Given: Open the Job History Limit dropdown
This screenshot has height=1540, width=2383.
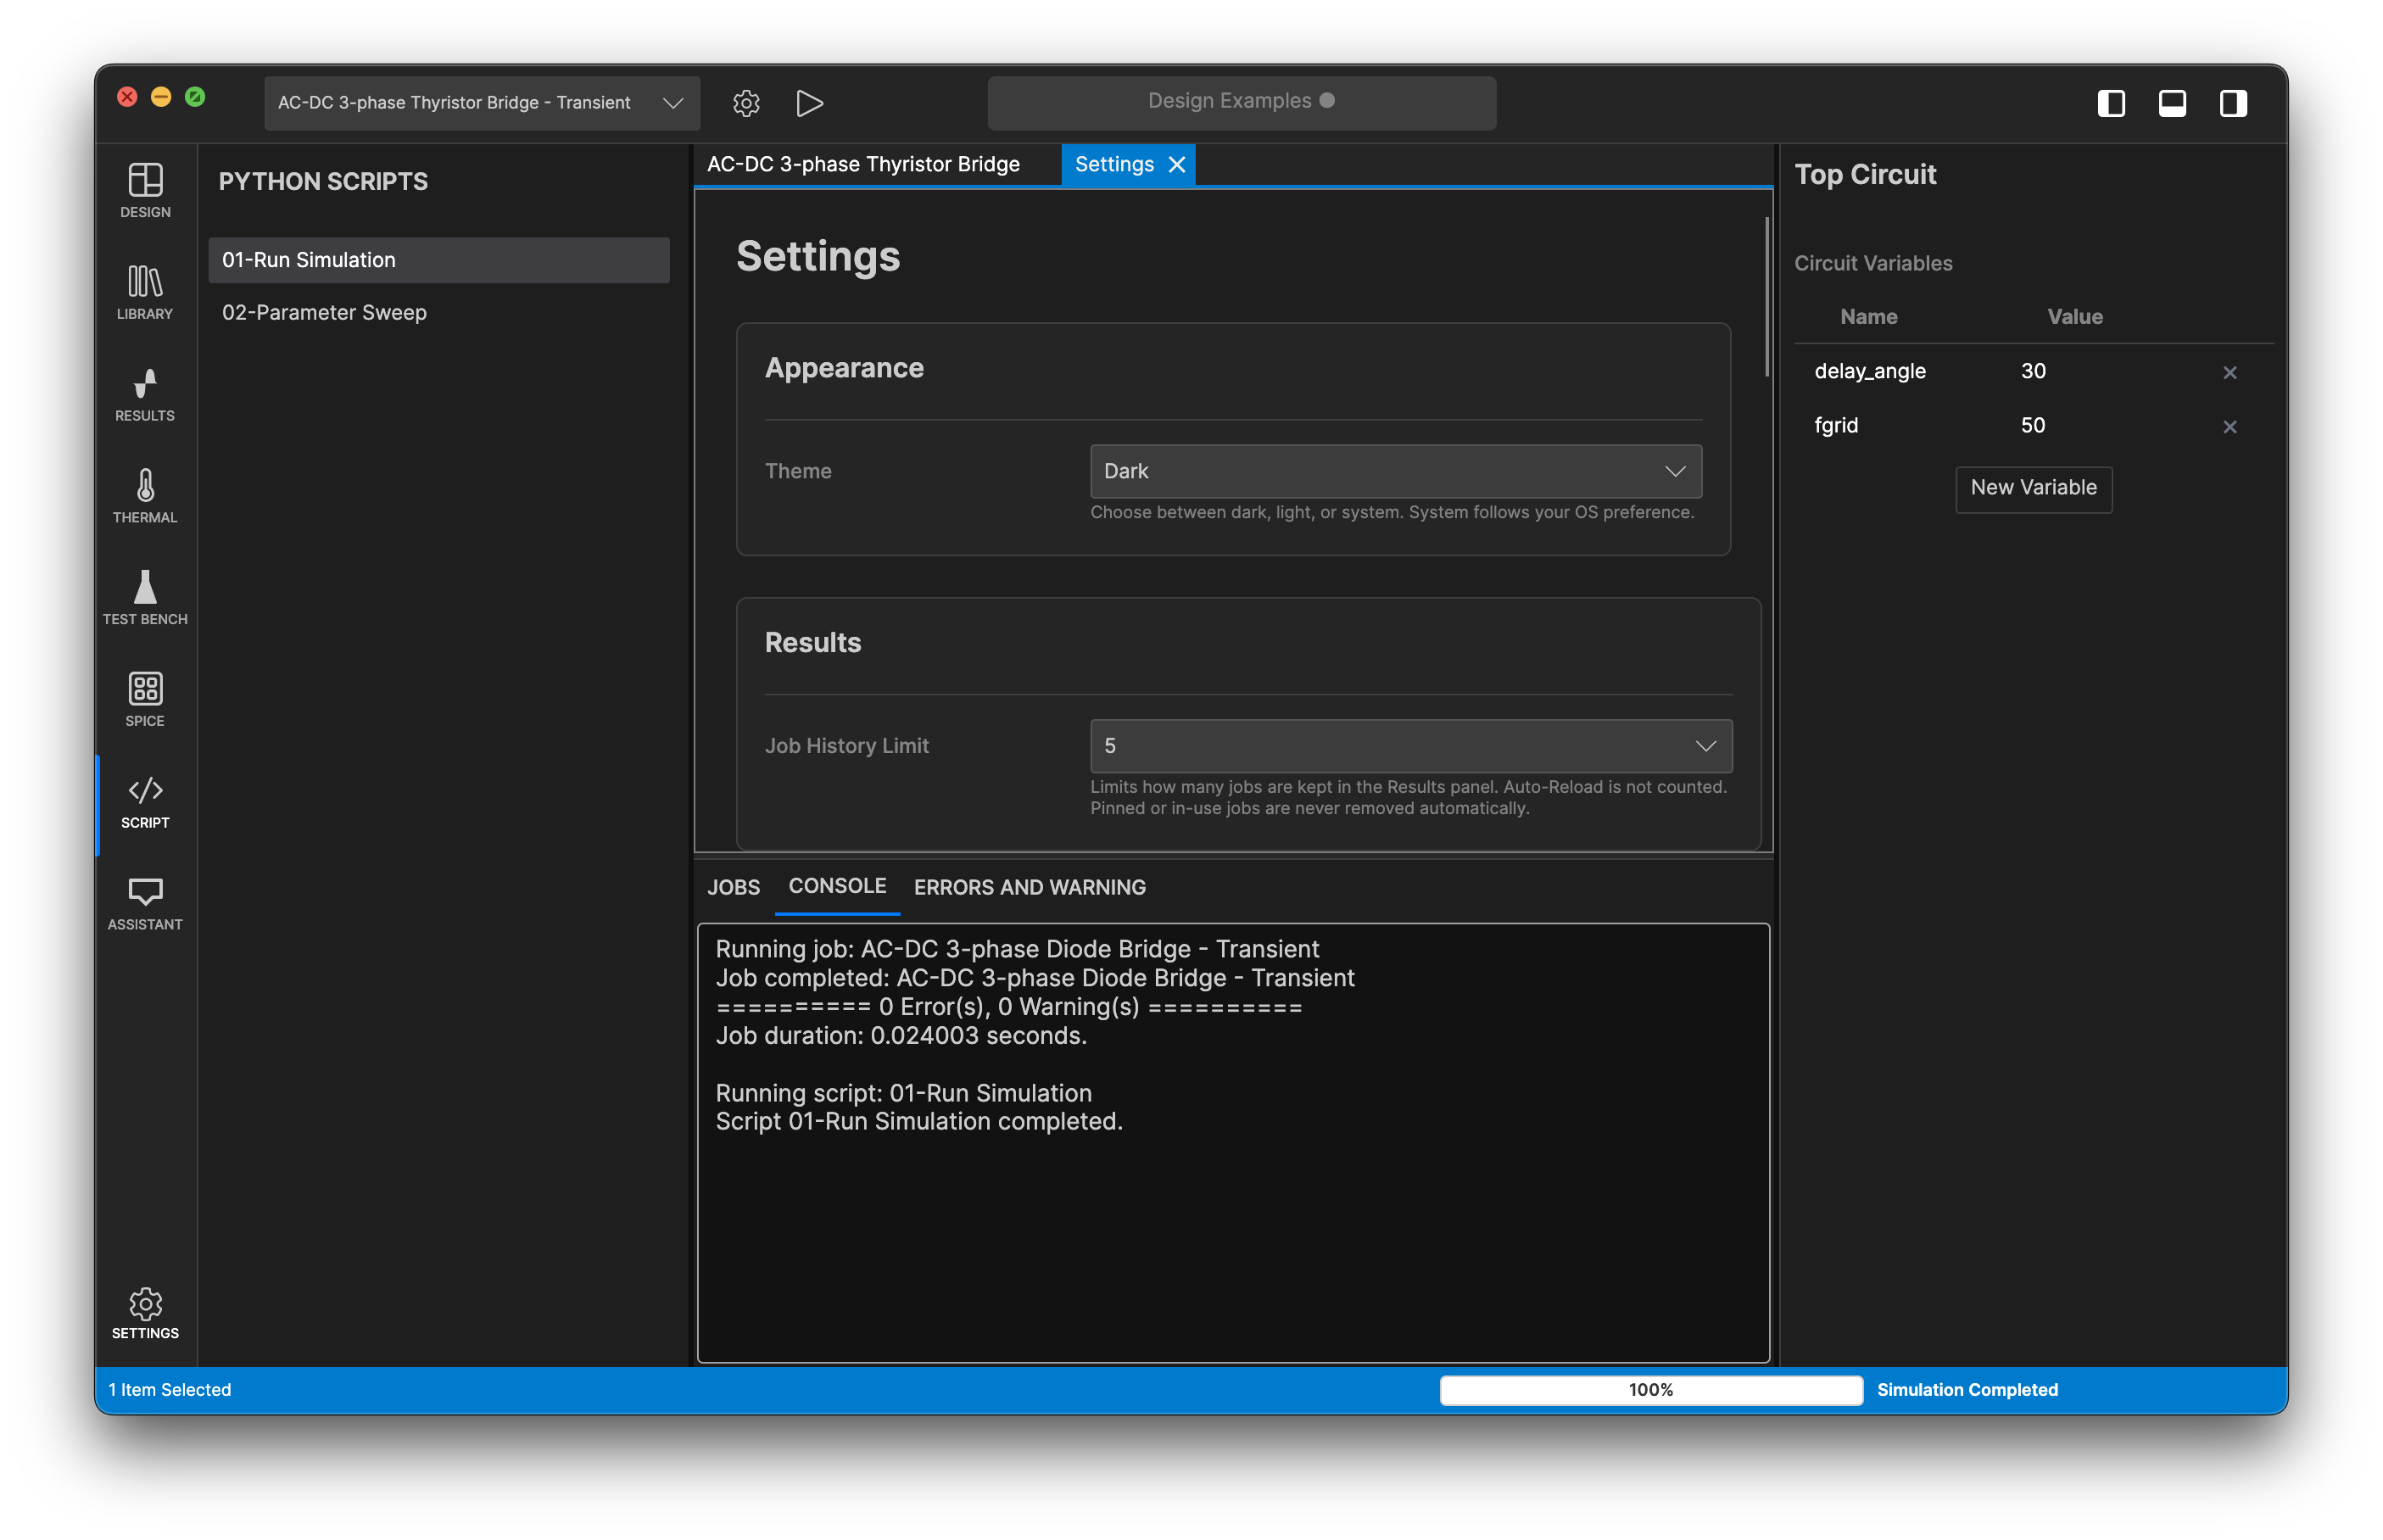Looking at the screenshot, I should pyautogui.click(x=1410, y=745).
